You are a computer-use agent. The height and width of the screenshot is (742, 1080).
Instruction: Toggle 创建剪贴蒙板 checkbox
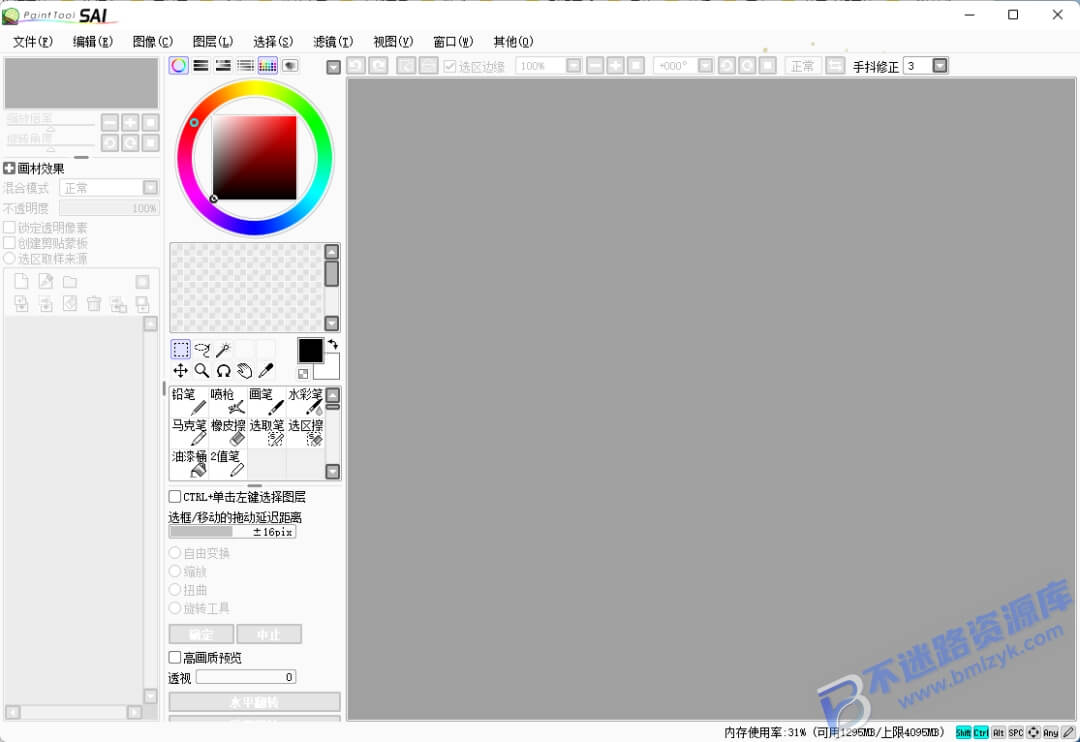click(x=10, y=243)
